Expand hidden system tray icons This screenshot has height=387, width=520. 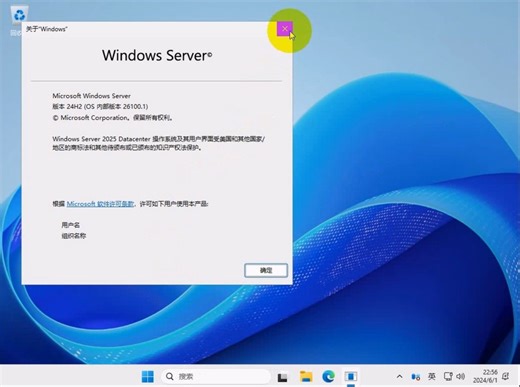point(399,377)
